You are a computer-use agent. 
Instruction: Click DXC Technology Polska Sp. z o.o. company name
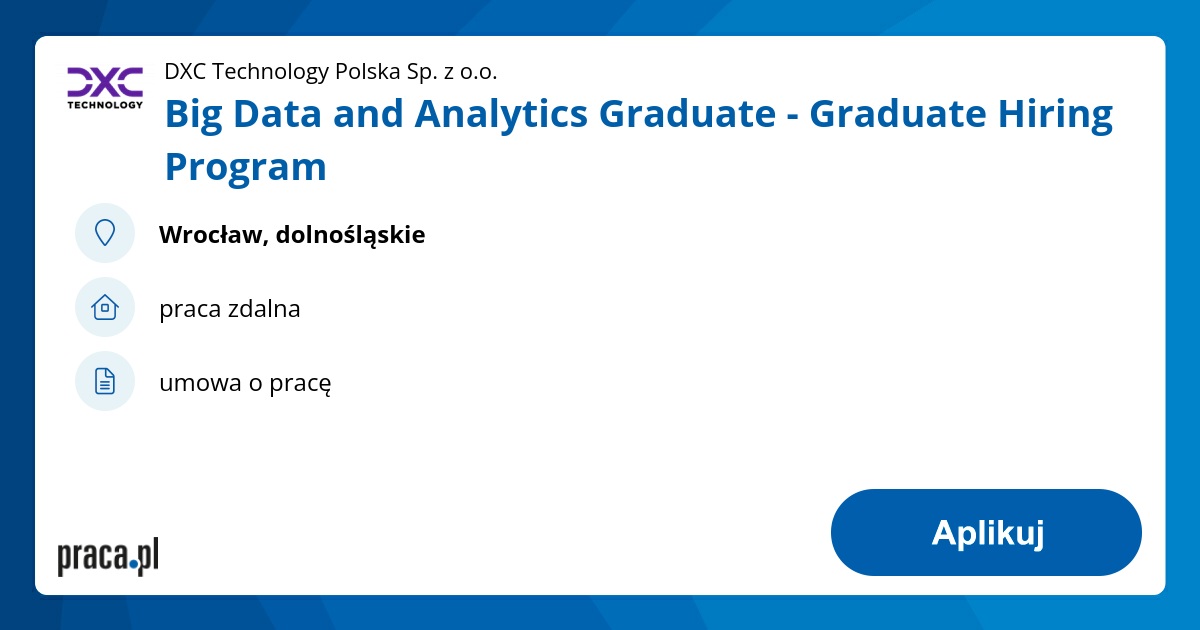click(330, 71)
